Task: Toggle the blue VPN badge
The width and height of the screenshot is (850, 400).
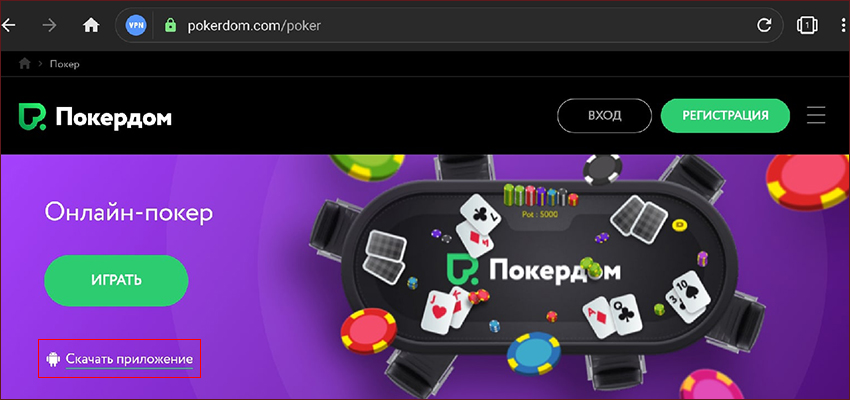Action: pyautogui.click(x=136, y=25)
